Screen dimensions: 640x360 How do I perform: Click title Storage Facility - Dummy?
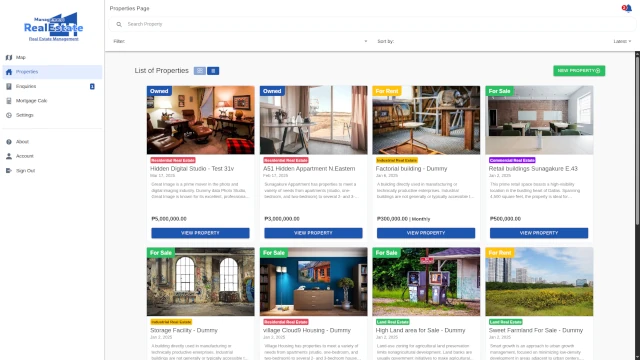(x=184, y=330)
